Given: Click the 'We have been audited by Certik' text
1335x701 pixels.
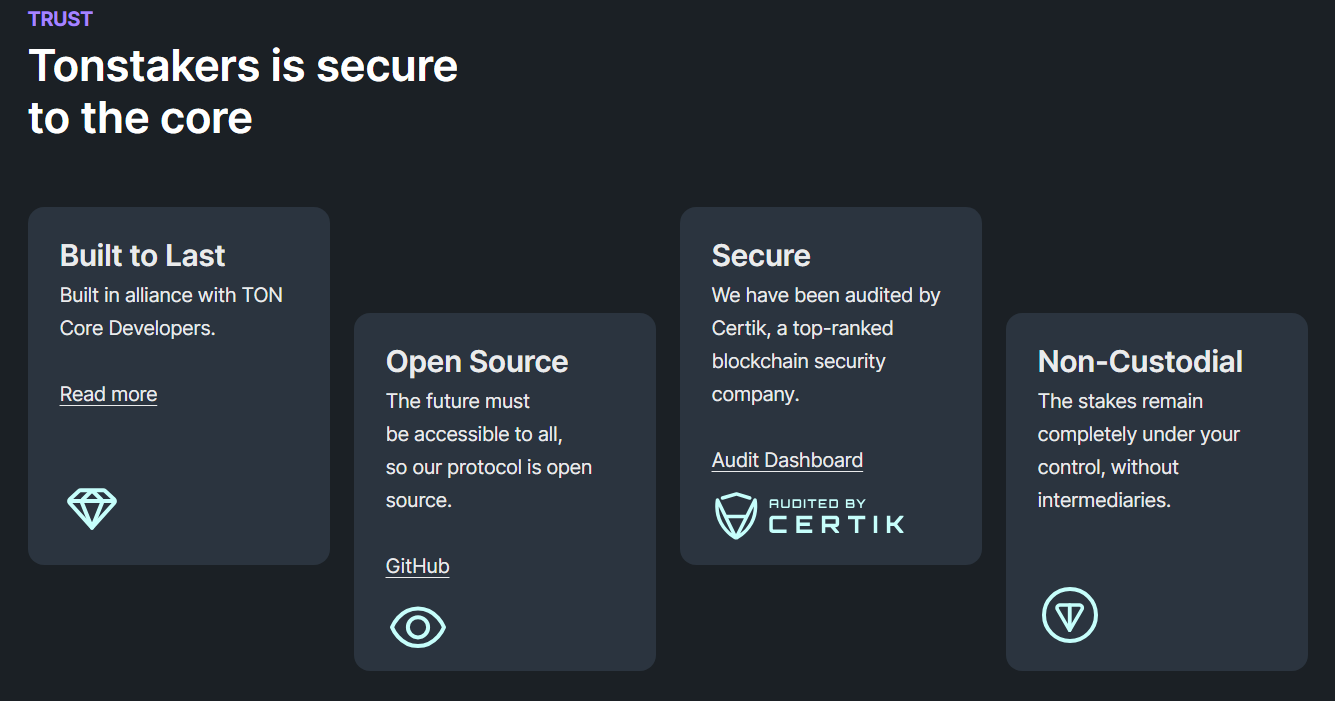Looking at the screenshot, I should pos(826,295).
